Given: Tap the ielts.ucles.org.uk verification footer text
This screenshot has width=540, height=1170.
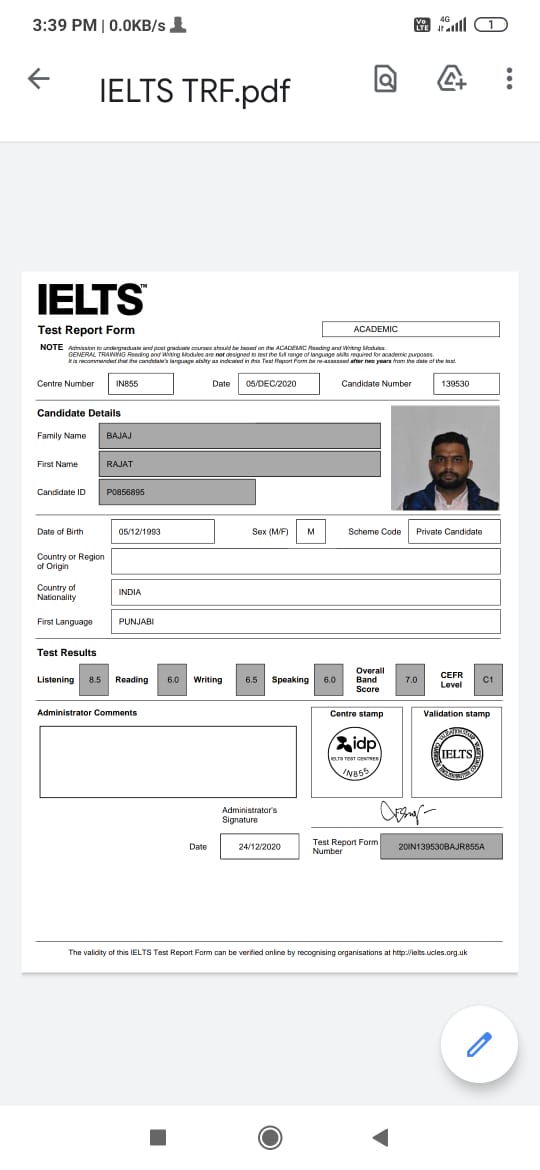Looking at the screenshot, I should point(268,952).
